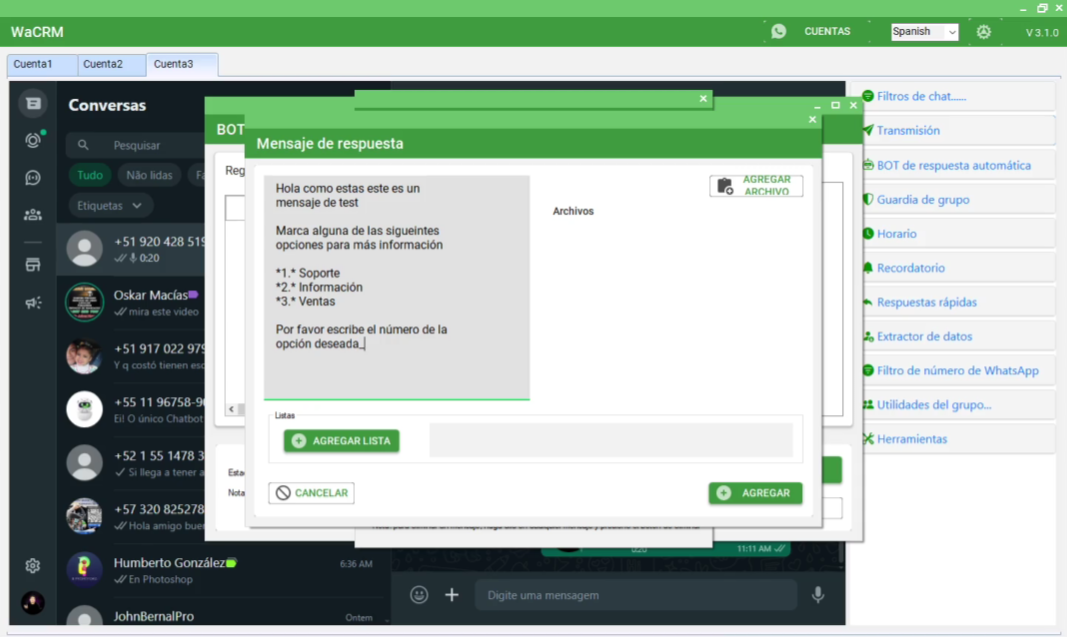Image resolution: width=1067 pixels, height=637 pixels.
Task: Enable the Tudo chat filter
Action: click(x=89, y=175)
